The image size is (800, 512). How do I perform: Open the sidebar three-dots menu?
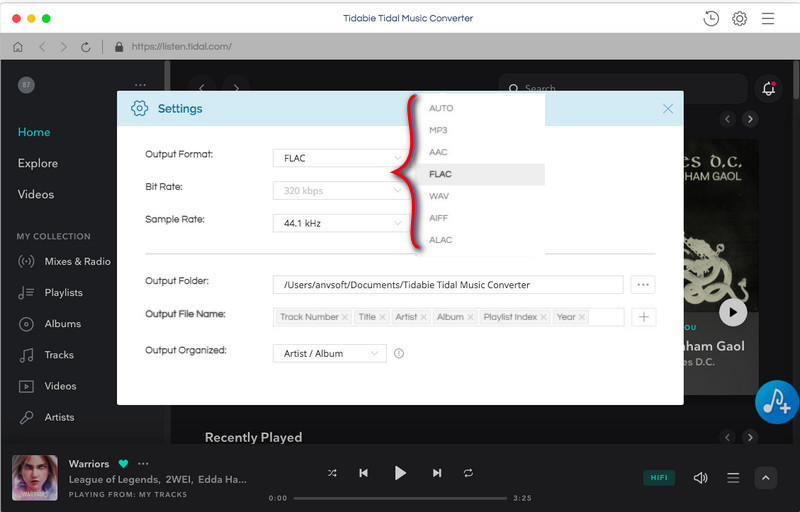140,85
